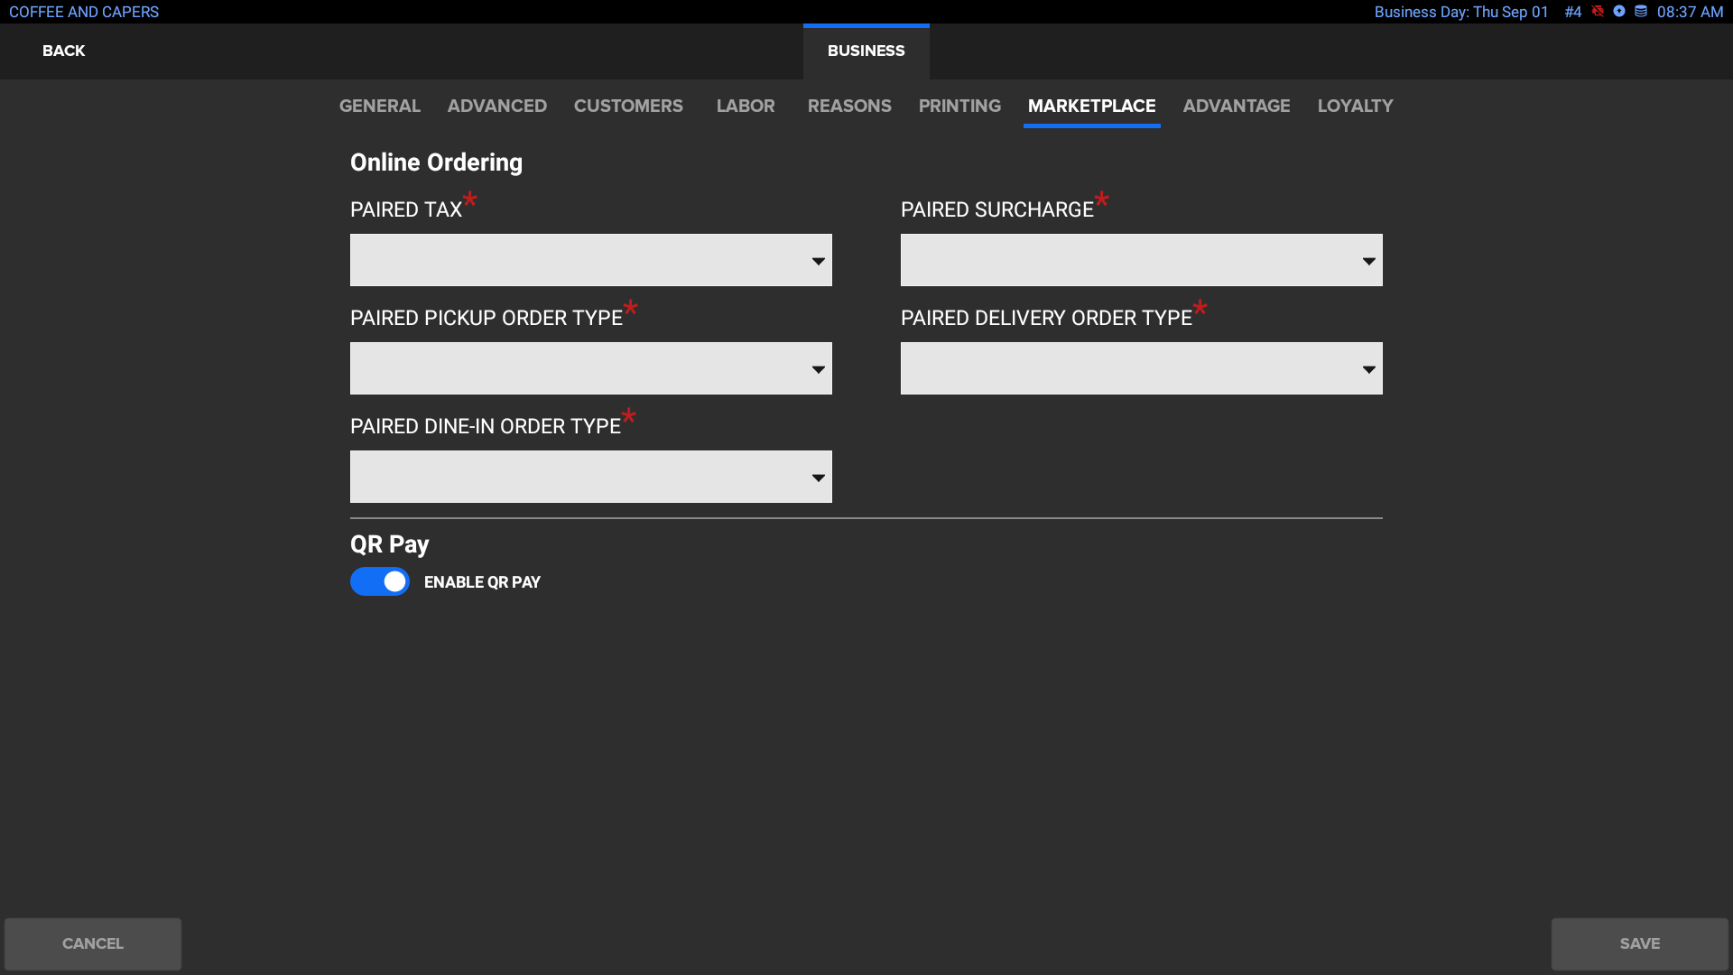
Task: Expand the Paired Delivery Order Type dropdown
Action: pos(1141,368)
